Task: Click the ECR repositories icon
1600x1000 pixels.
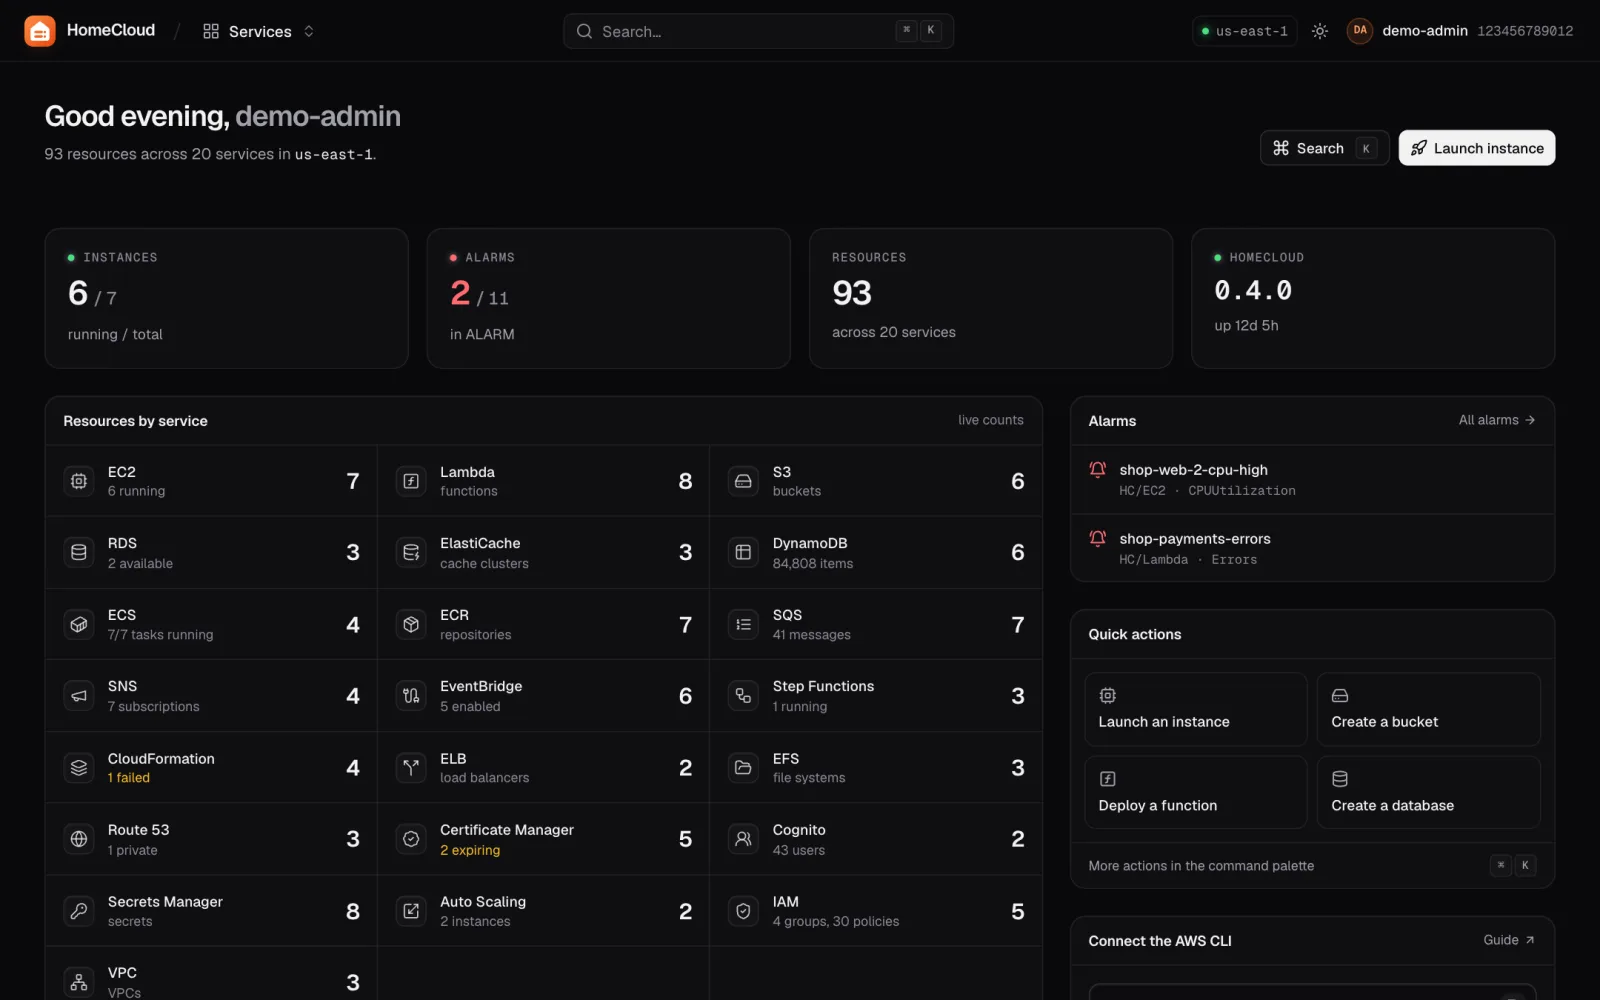Action: [x=411, y=624]
